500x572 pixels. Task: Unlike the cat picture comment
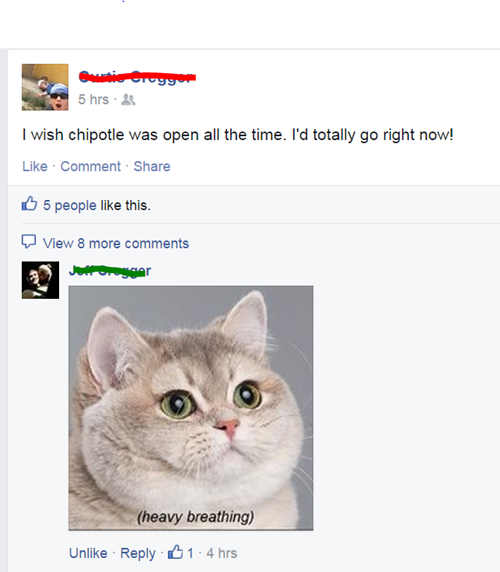coord(88,553)
